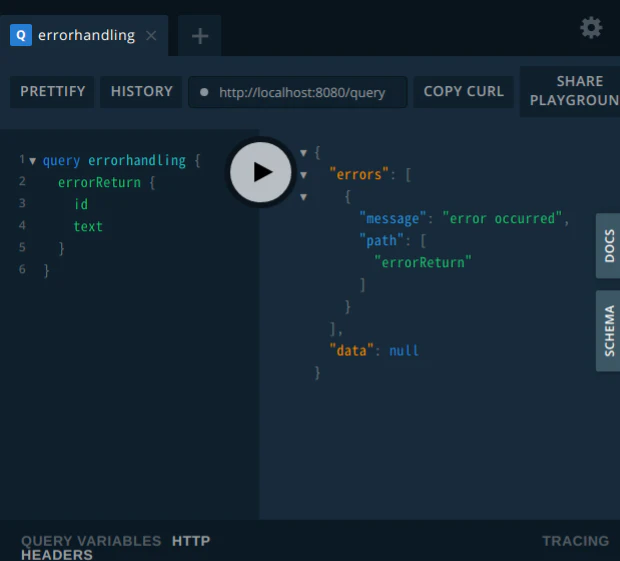Collapse query at line 1 fold arrow

tap(32, 161)
